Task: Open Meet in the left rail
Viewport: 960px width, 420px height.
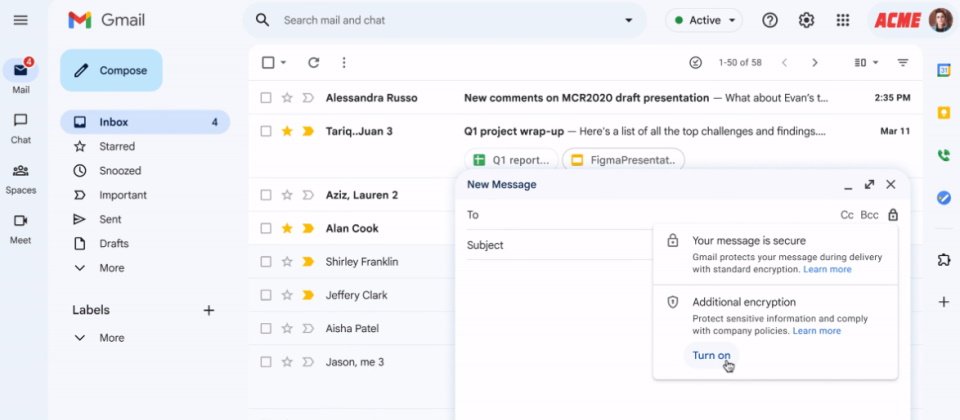Action: tap(21, 229)
